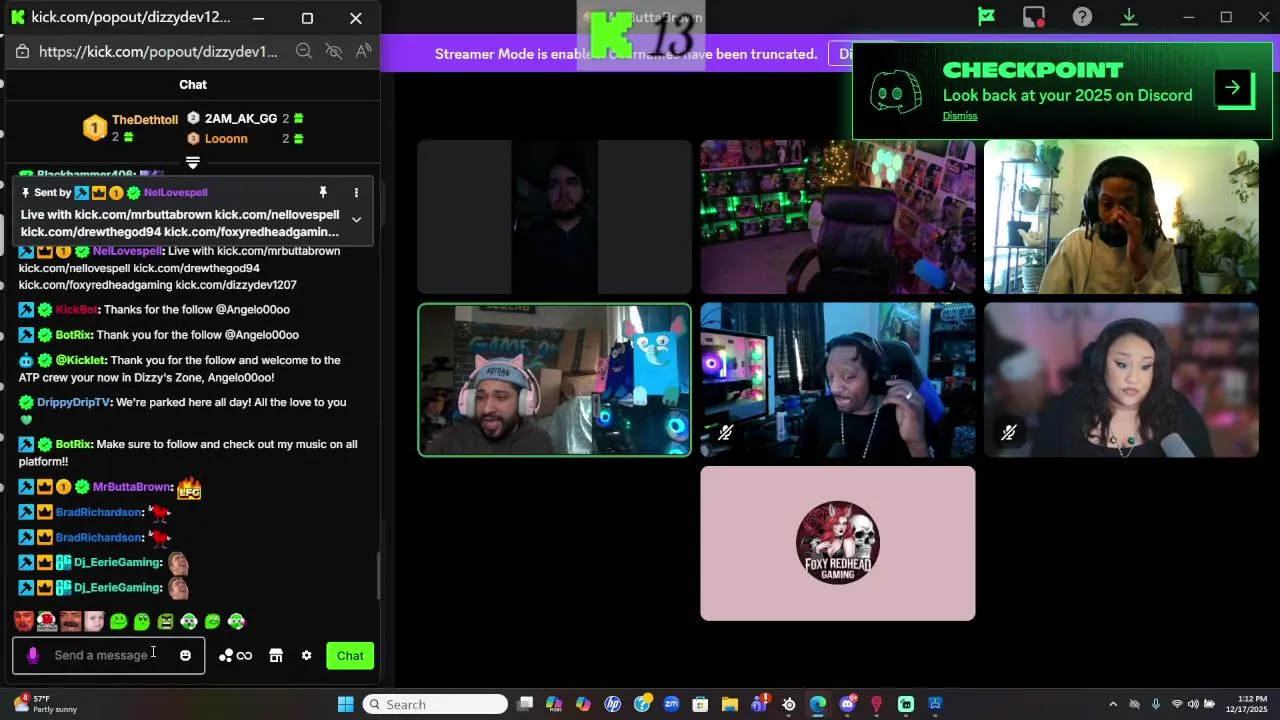1280x720 pixels.
Task: Open the Discord inbox icon with red dot
Action: click(x=1034, y=17)
